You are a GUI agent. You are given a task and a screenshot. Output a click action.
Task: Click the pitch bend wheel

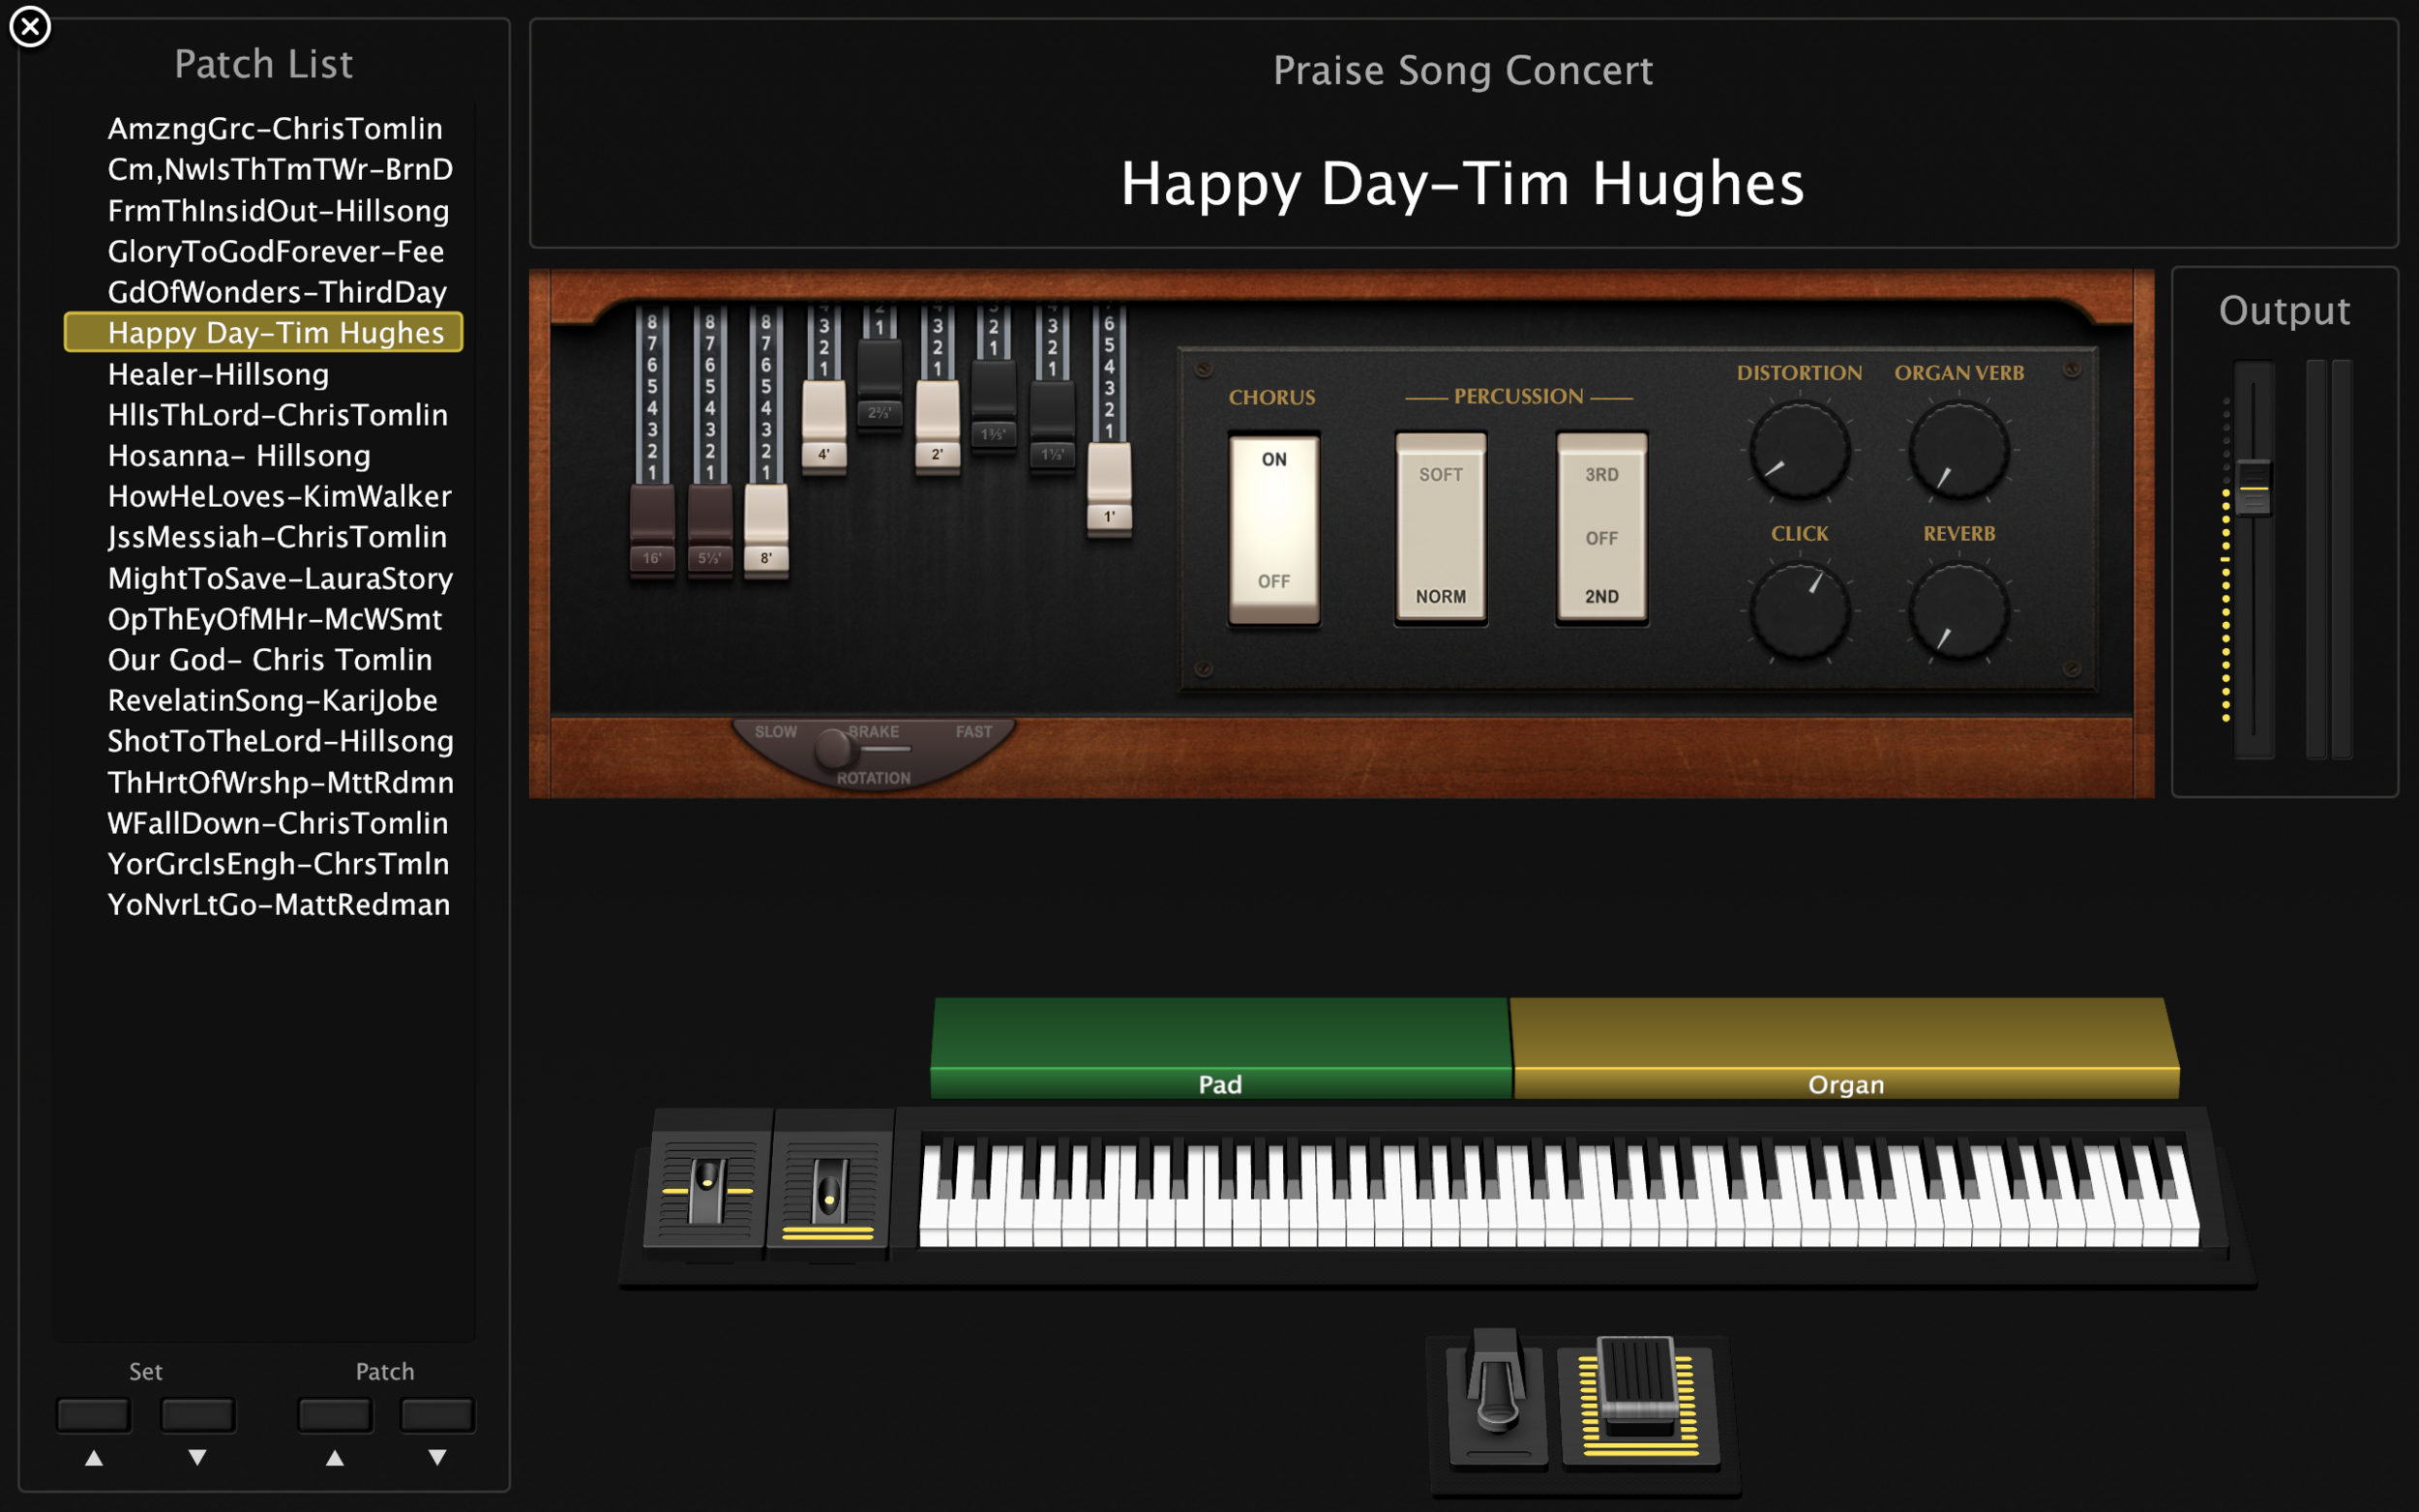click(x=707, y=1189)
